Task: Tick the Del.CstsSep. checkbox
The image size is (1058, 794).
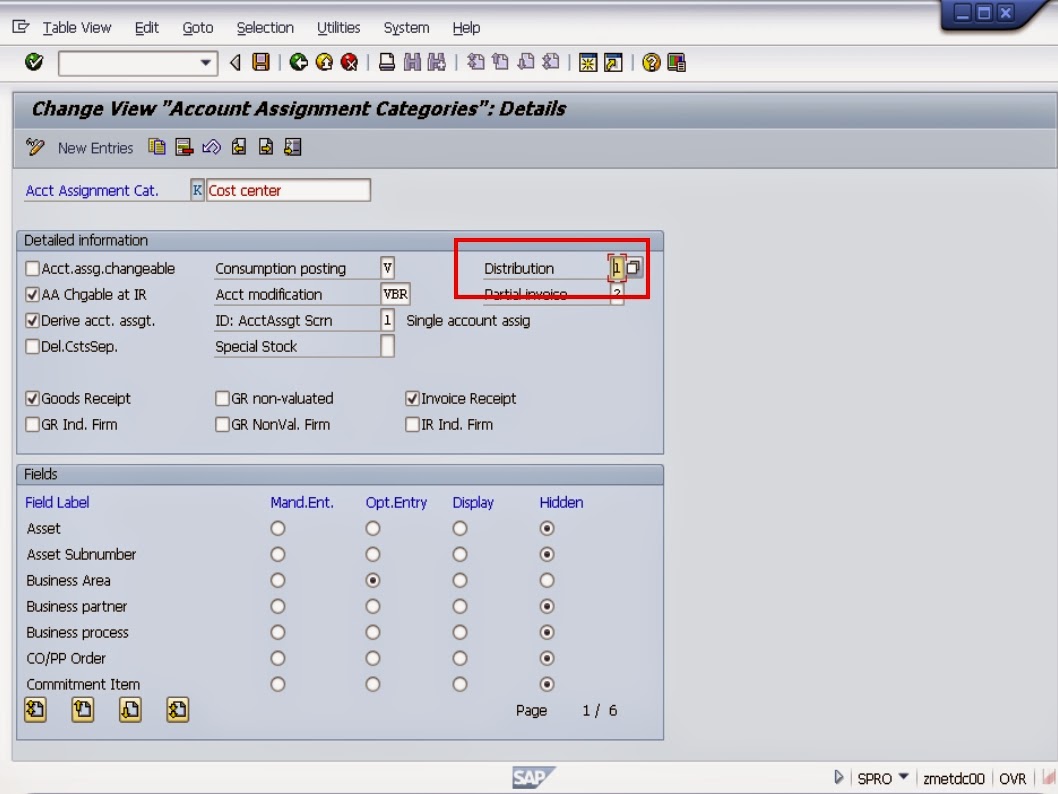Action: point(32,346)
